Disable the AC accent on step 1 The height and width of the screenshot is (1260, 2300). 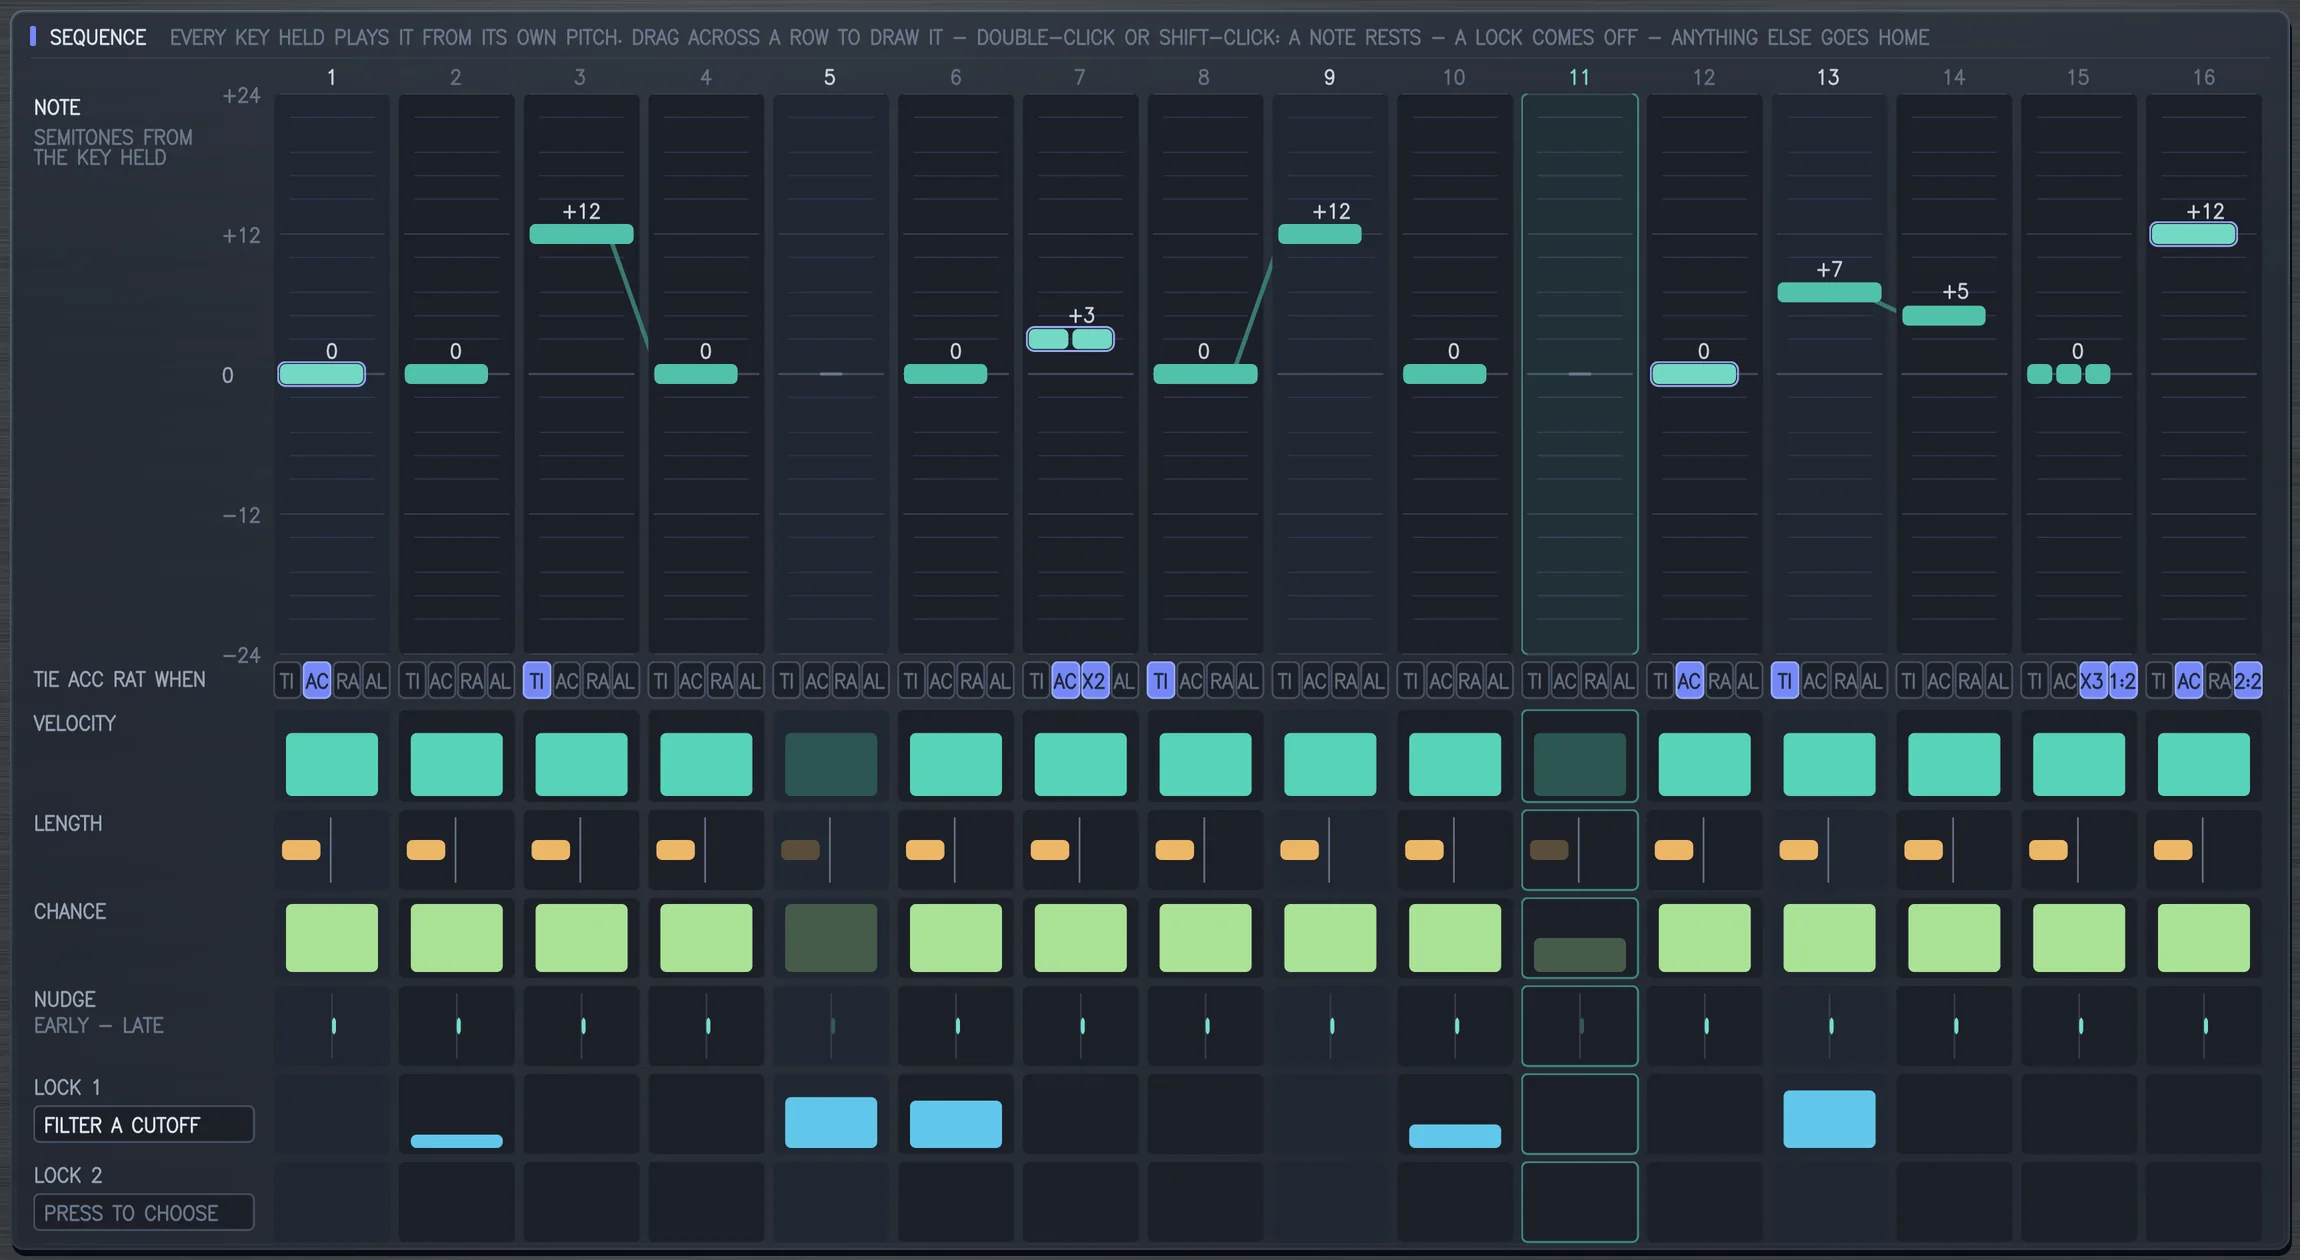coord(317,681)
